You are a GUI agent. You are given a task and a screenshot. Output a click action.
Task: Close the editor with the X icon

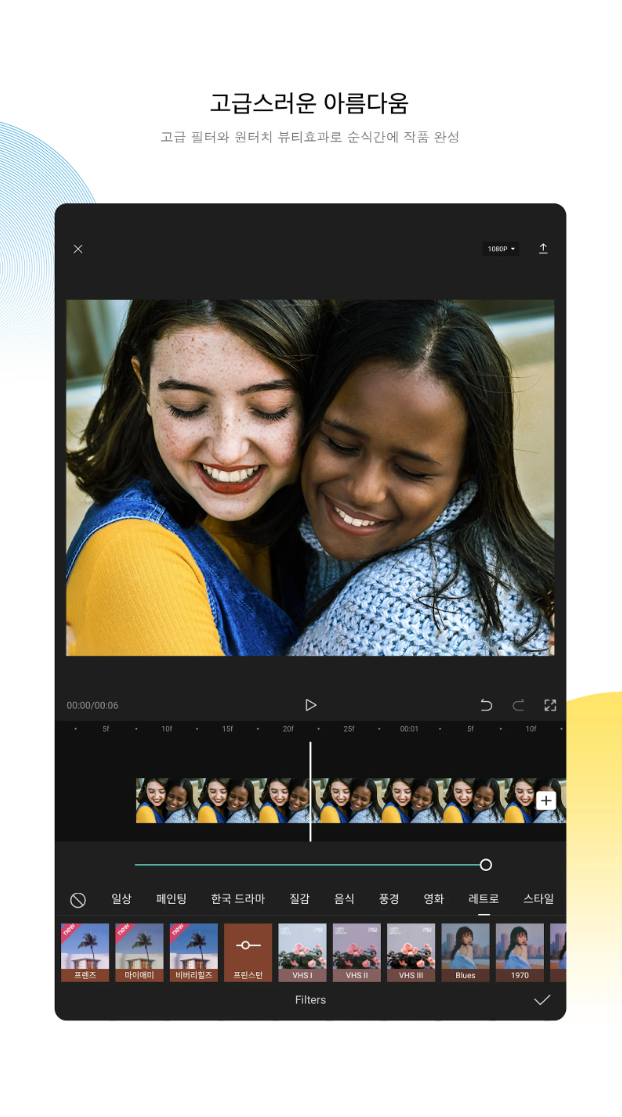(78, 249)
